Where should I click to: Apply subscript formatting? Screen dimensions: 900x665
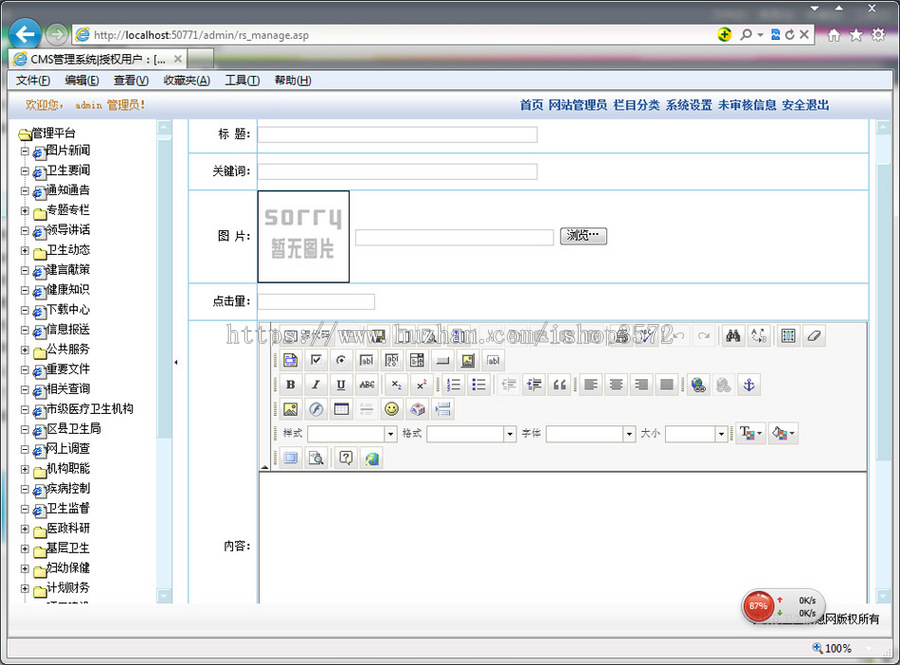click(x=396, y=385)
